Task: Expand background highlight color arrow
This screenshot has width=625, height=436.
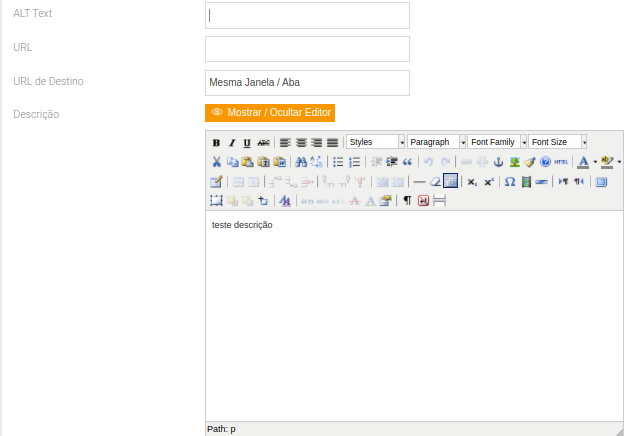Action: point(619,162)
